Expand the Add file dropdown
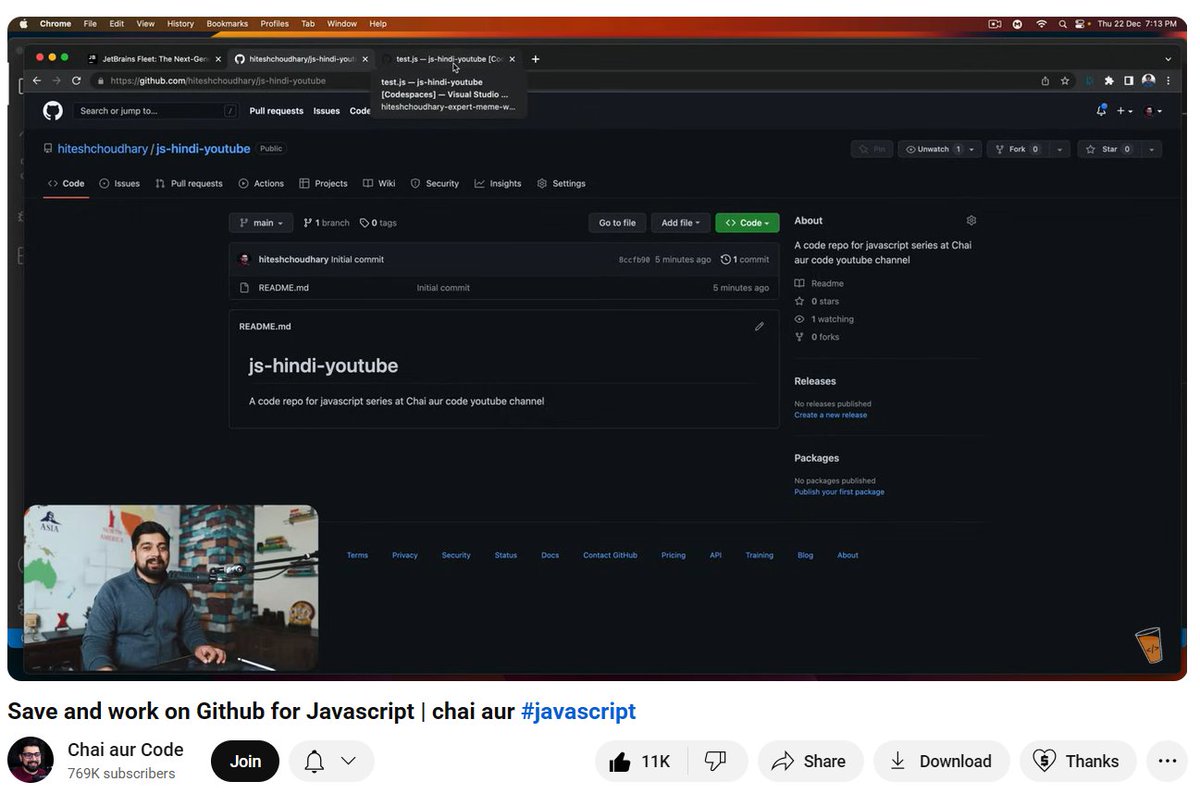This screenshot has height=794, width=1200. point(680,223)
